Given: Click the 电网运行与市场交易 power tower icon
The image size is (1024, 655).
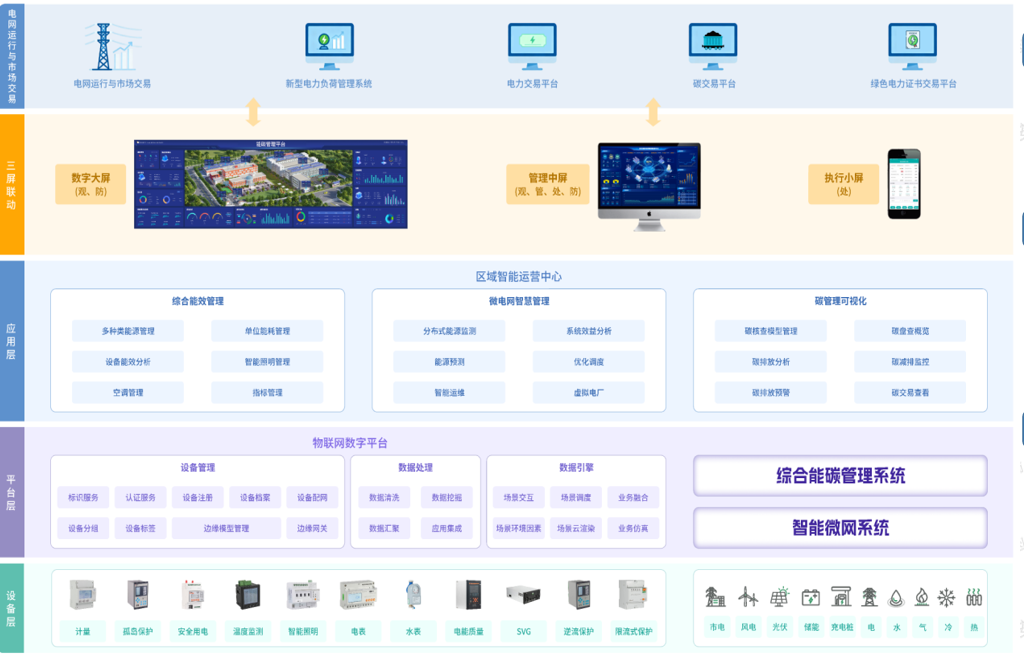Looking at the screenshot, I should (110, 46).
